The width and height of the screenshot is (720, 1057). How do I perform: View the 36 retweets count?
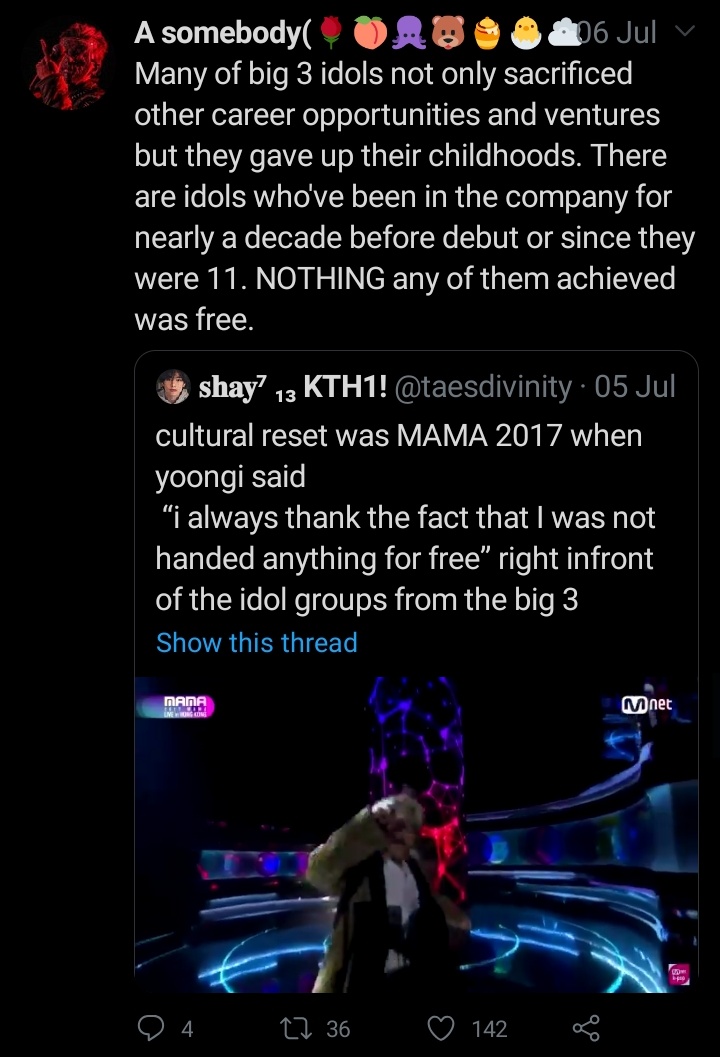(x=338, y=1029)
